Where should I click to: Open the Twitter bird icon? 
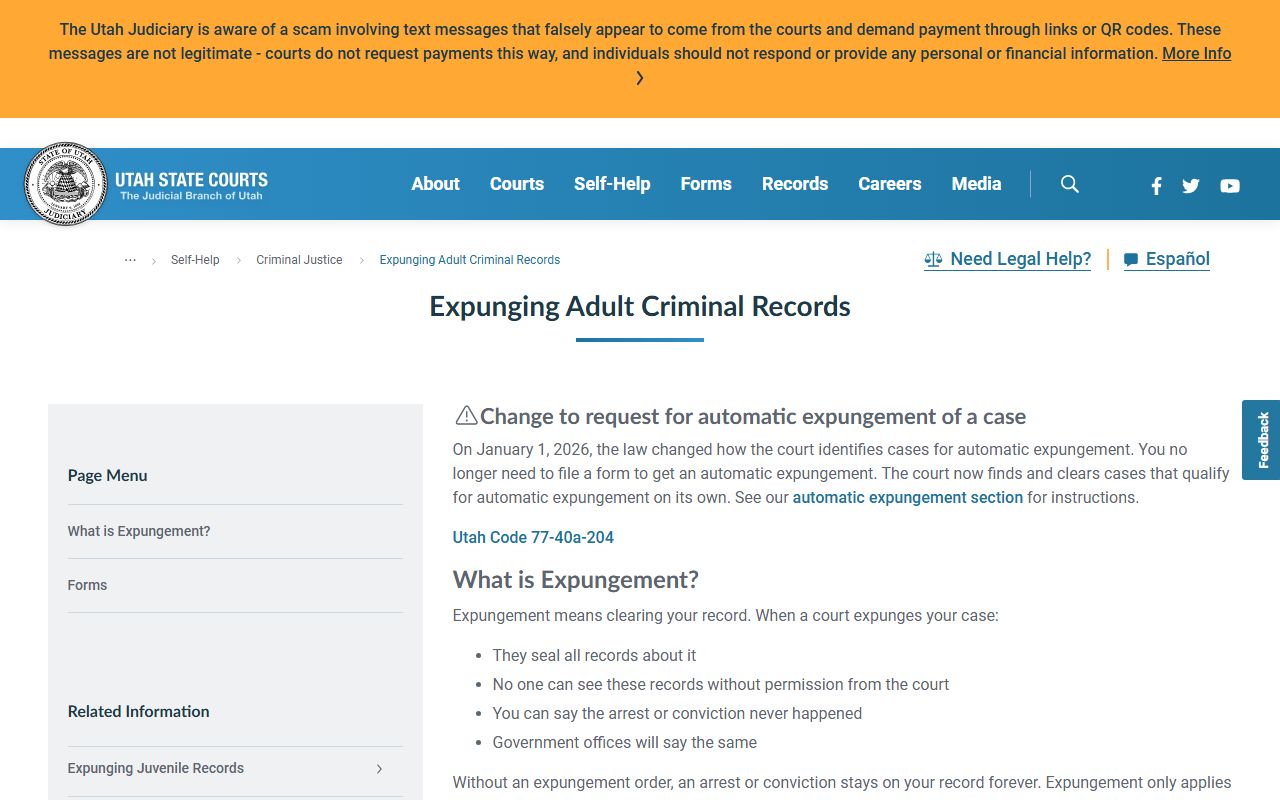pos(1191,185)
